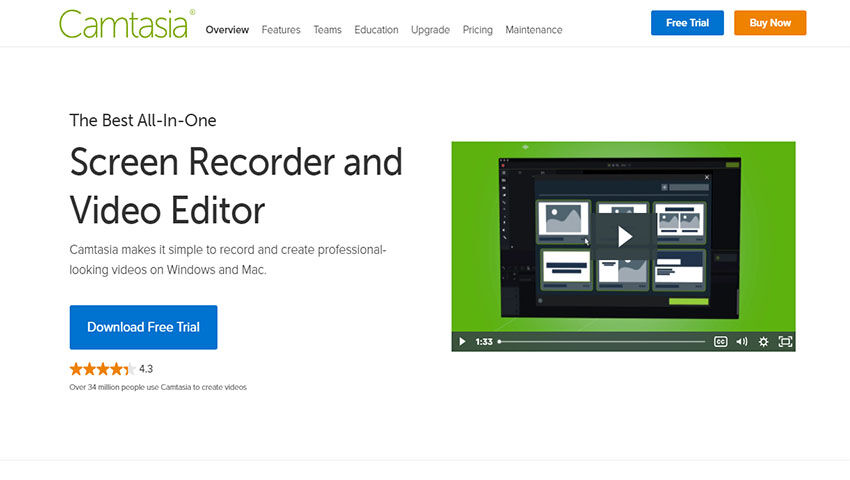
Task: Open the Teams nav link
Action: pos(327,30)
